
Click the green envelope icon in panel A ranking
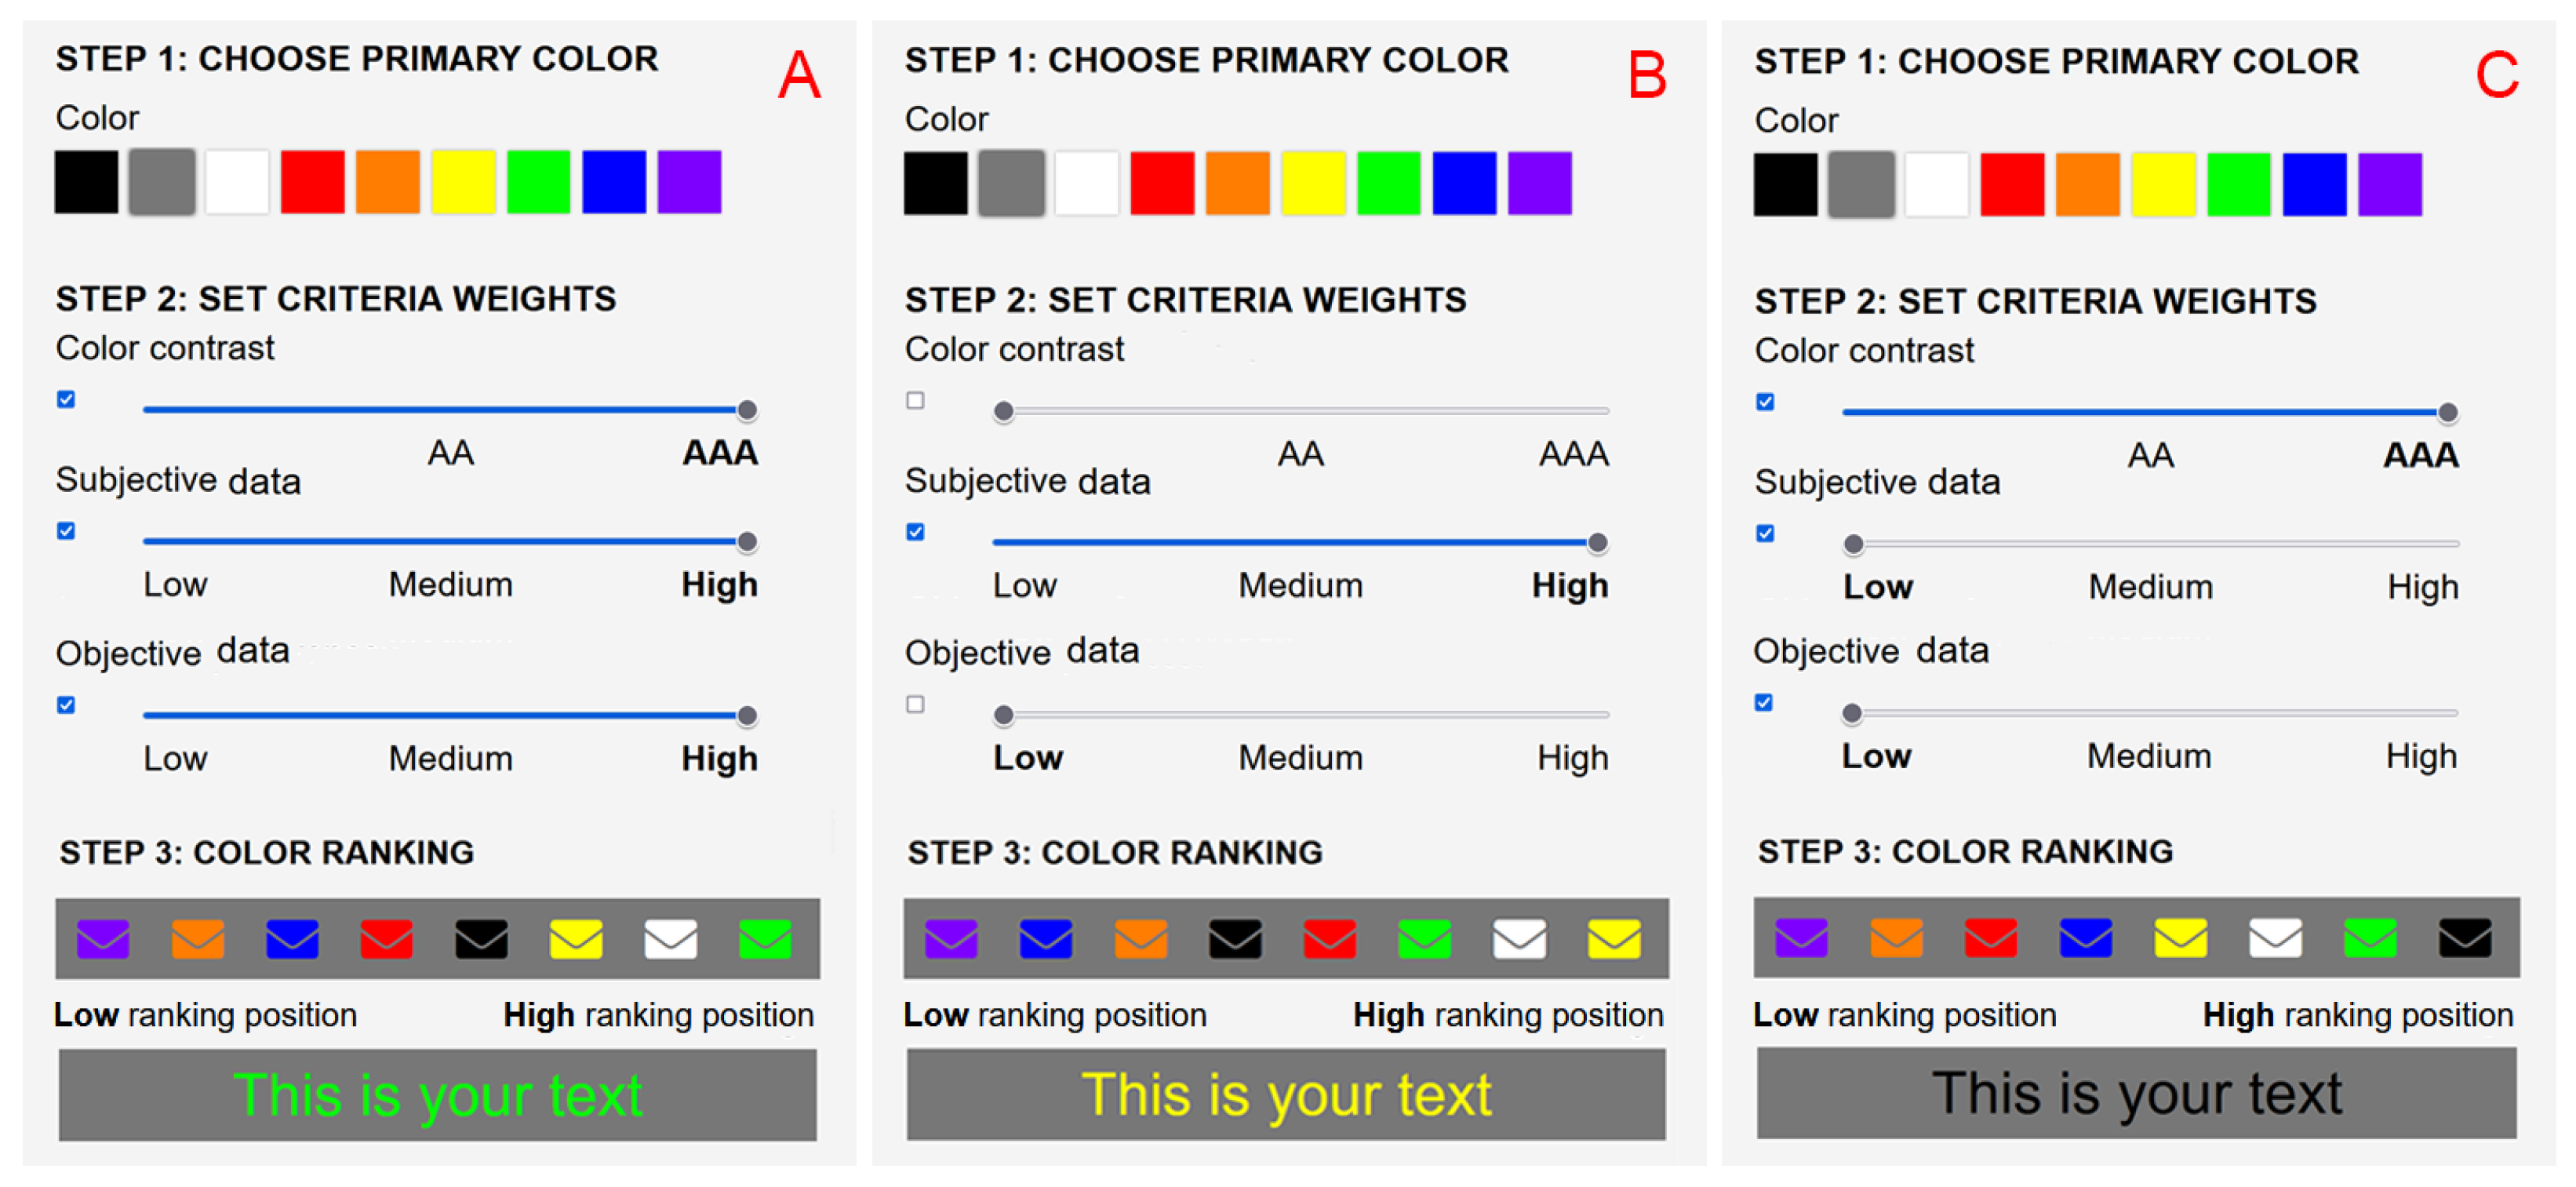[x=765, y=939]
